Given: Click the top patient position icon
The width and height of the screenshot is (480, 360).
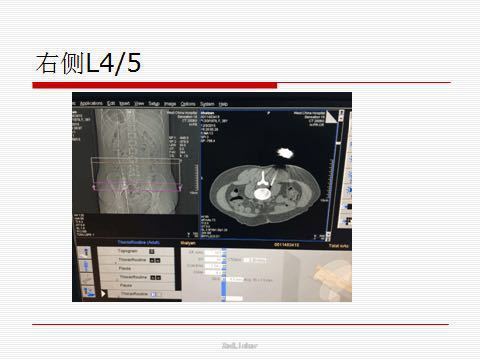Looking at the screenshot, I should click(85, 252).
